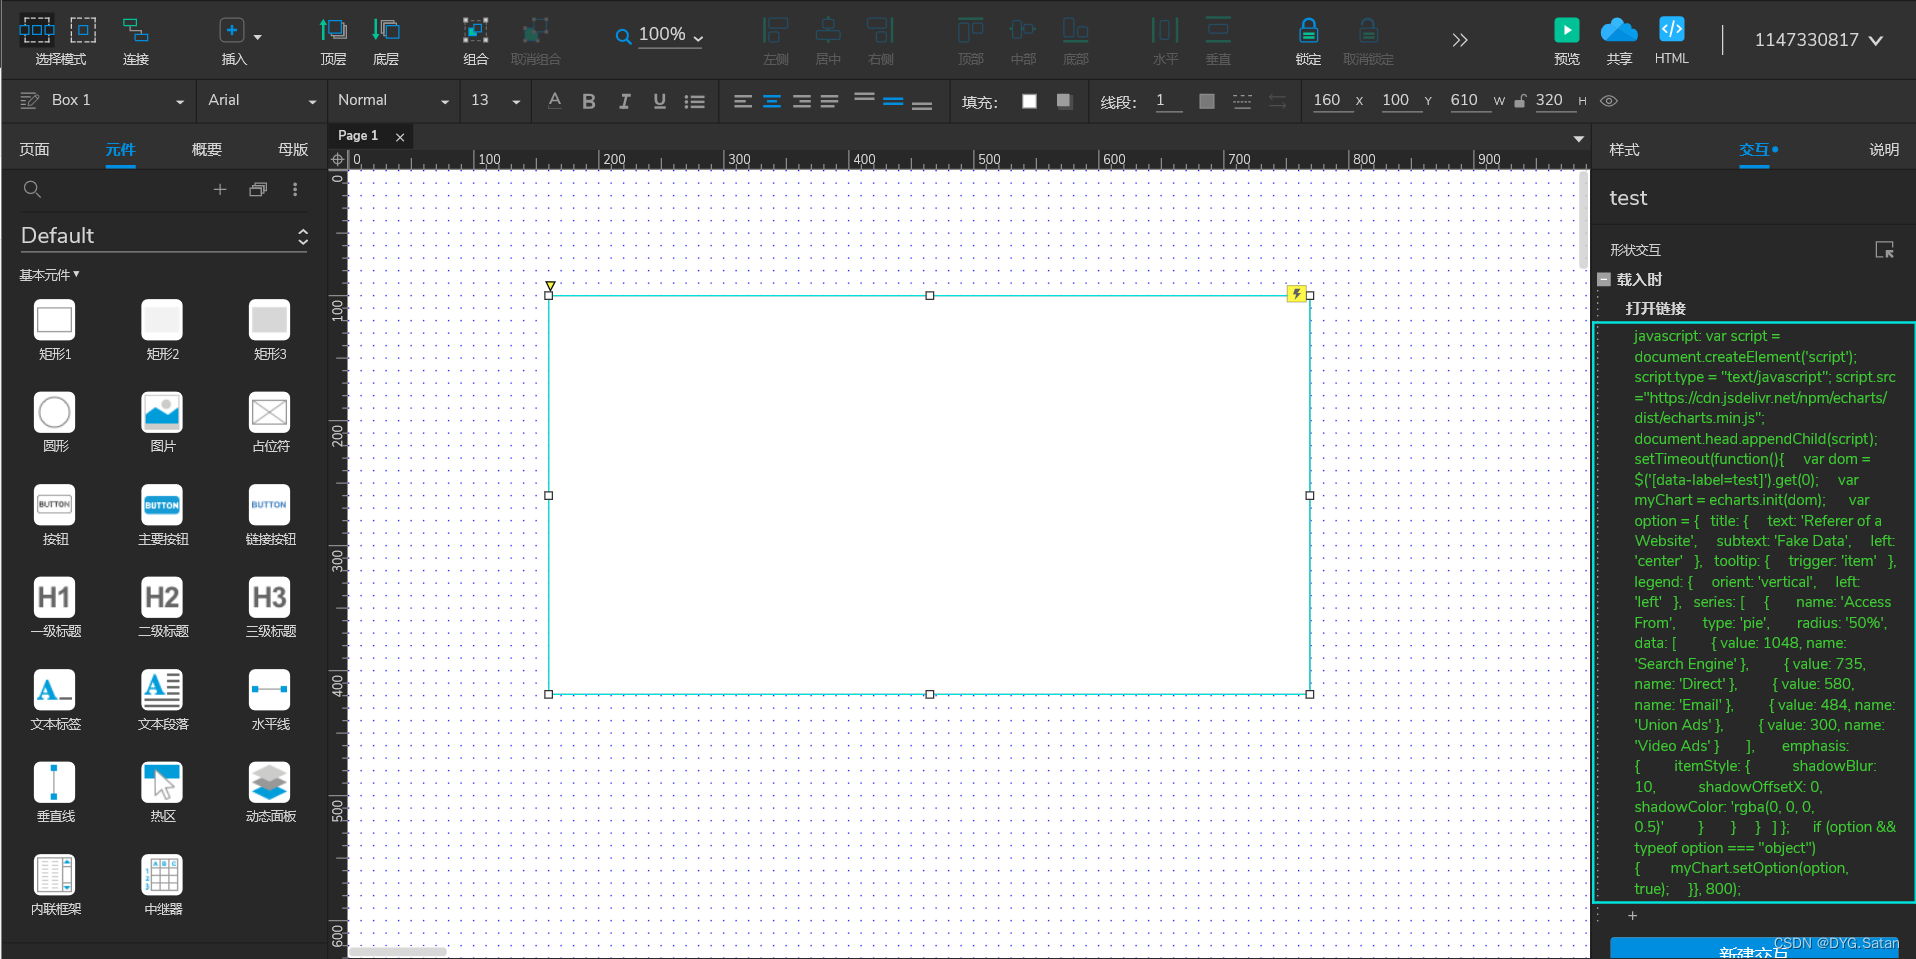Pick the 动态面板 dynamic panel widget
1916x959 pixels.
point(269,782)
